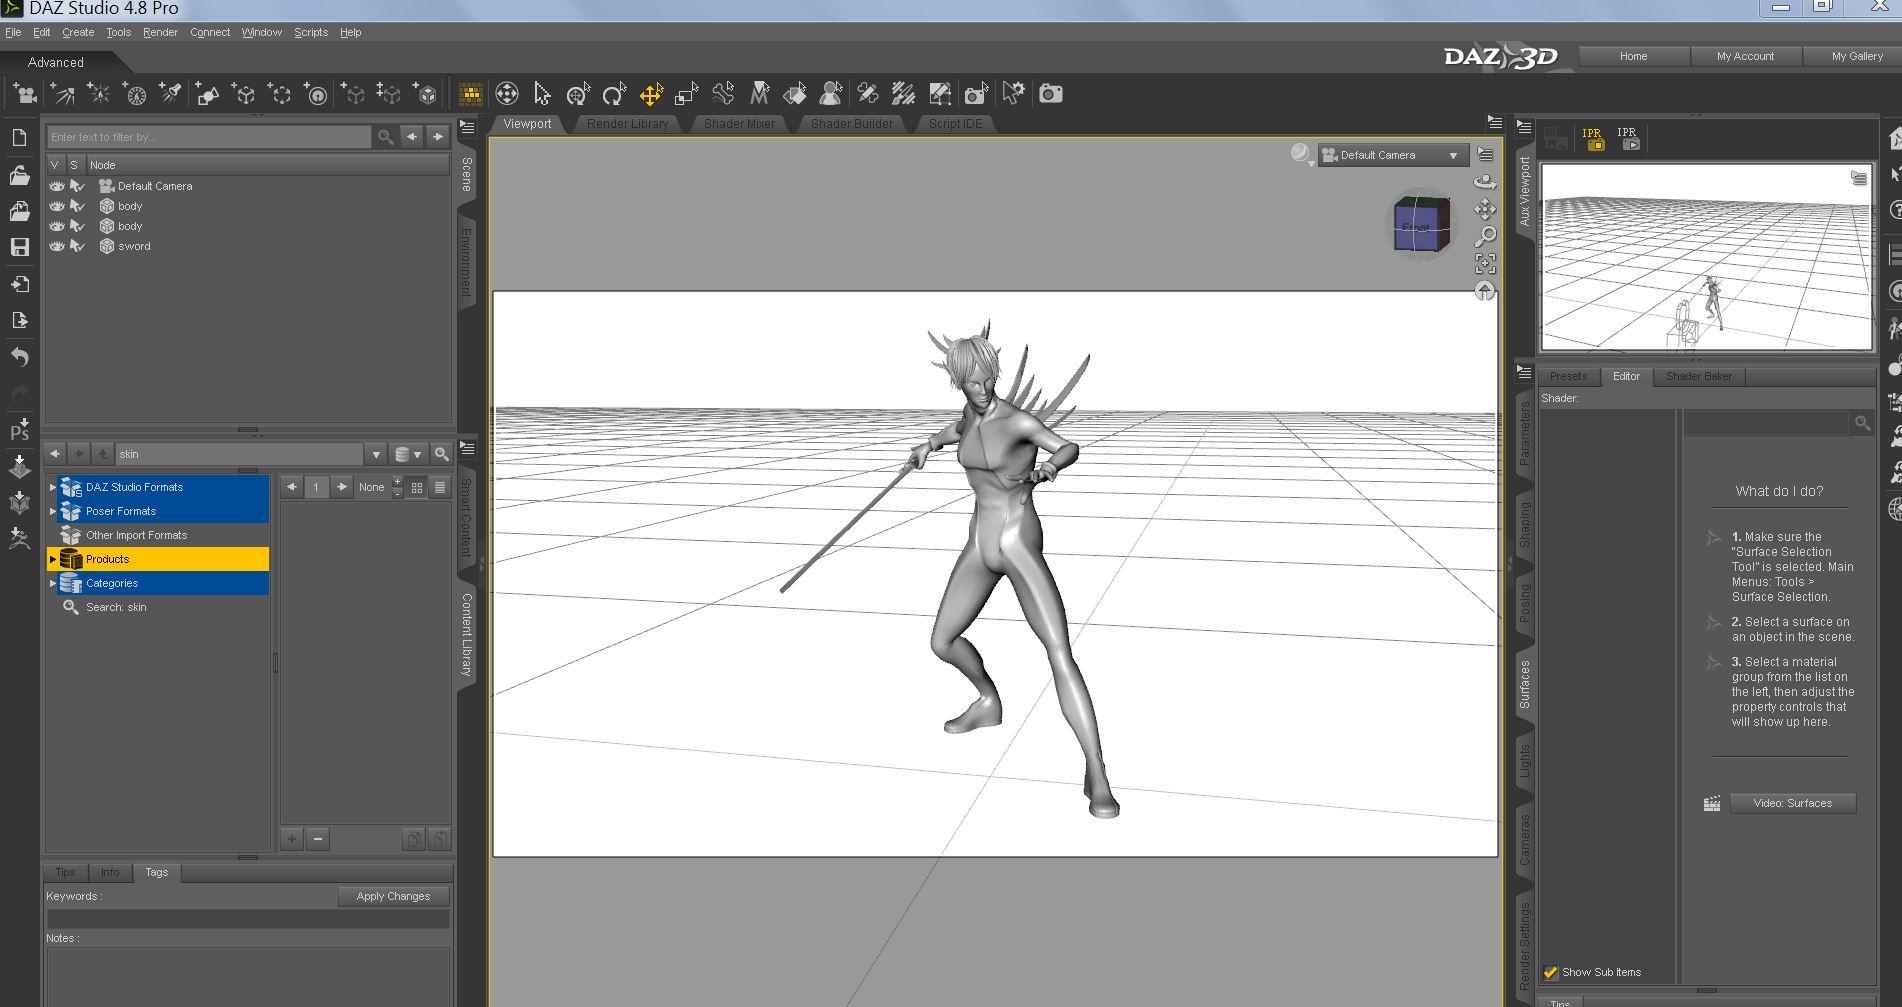Image resolution: width=1902 pixels, height=1007 pixels.
Task: Open the Render menu
Action: click(x=160, y=32)
